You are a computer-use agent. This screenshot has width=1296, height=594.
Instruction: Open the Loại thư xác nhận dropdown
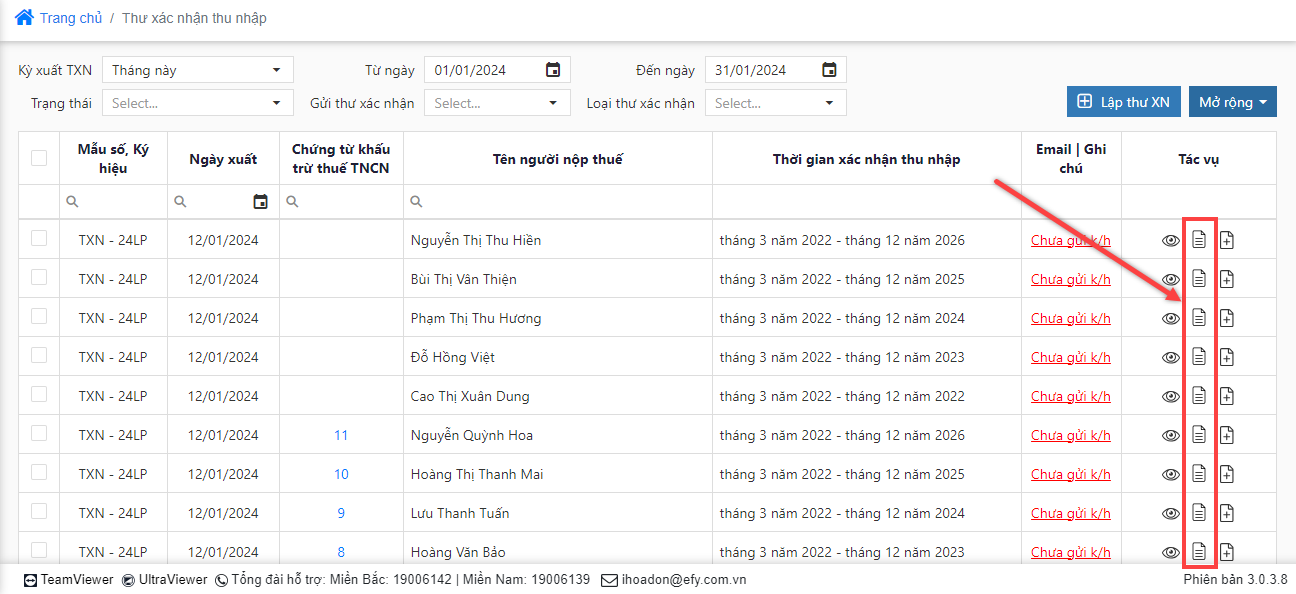tap(775, 103)
